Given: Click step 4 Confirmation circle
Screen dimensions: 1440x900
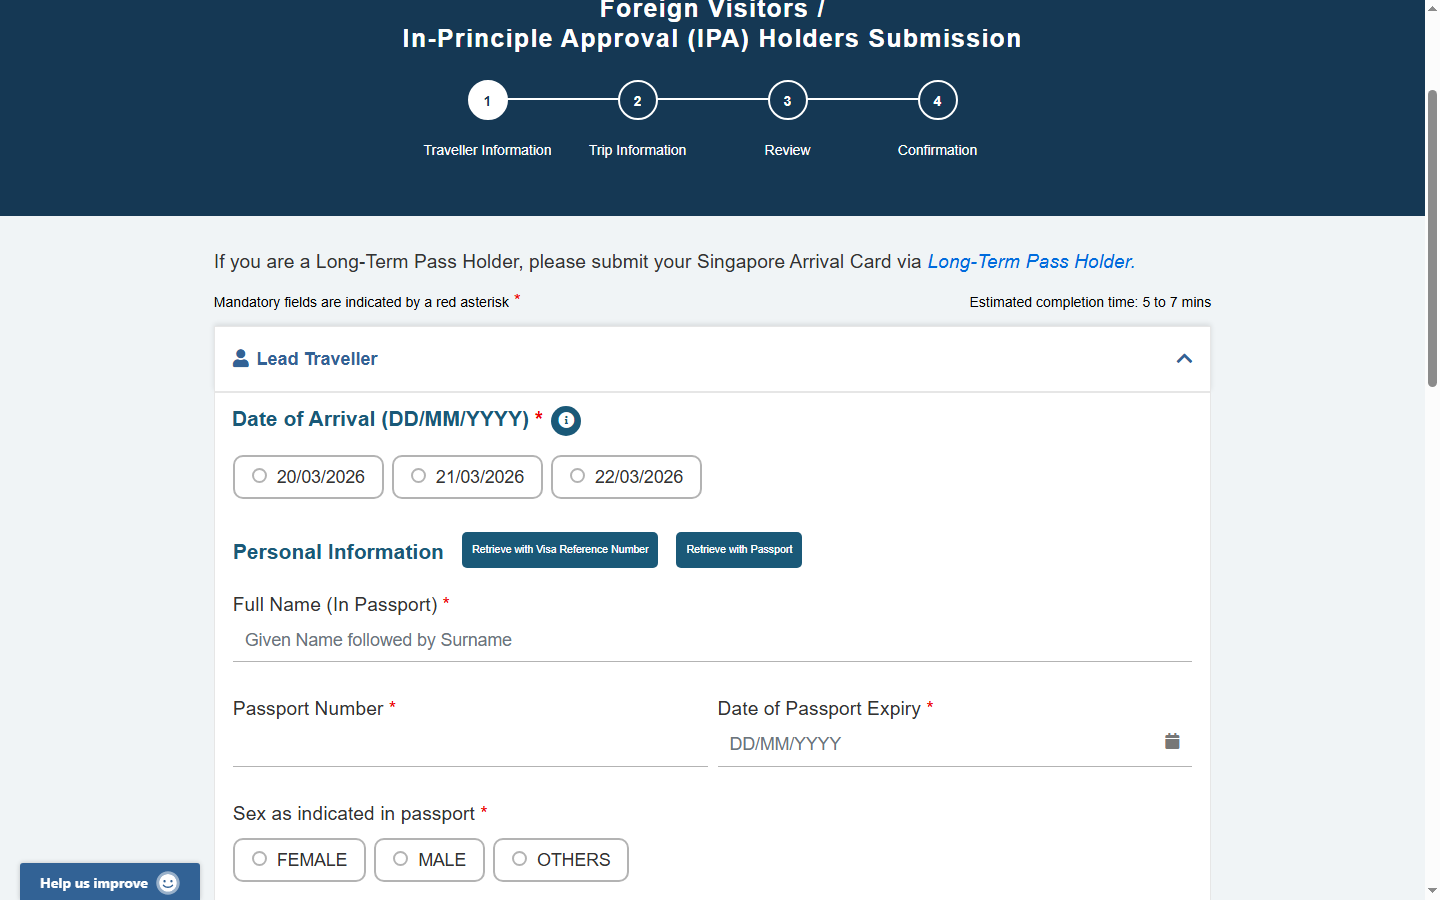Looking at the screenshot, I should (x=938, y=100).
